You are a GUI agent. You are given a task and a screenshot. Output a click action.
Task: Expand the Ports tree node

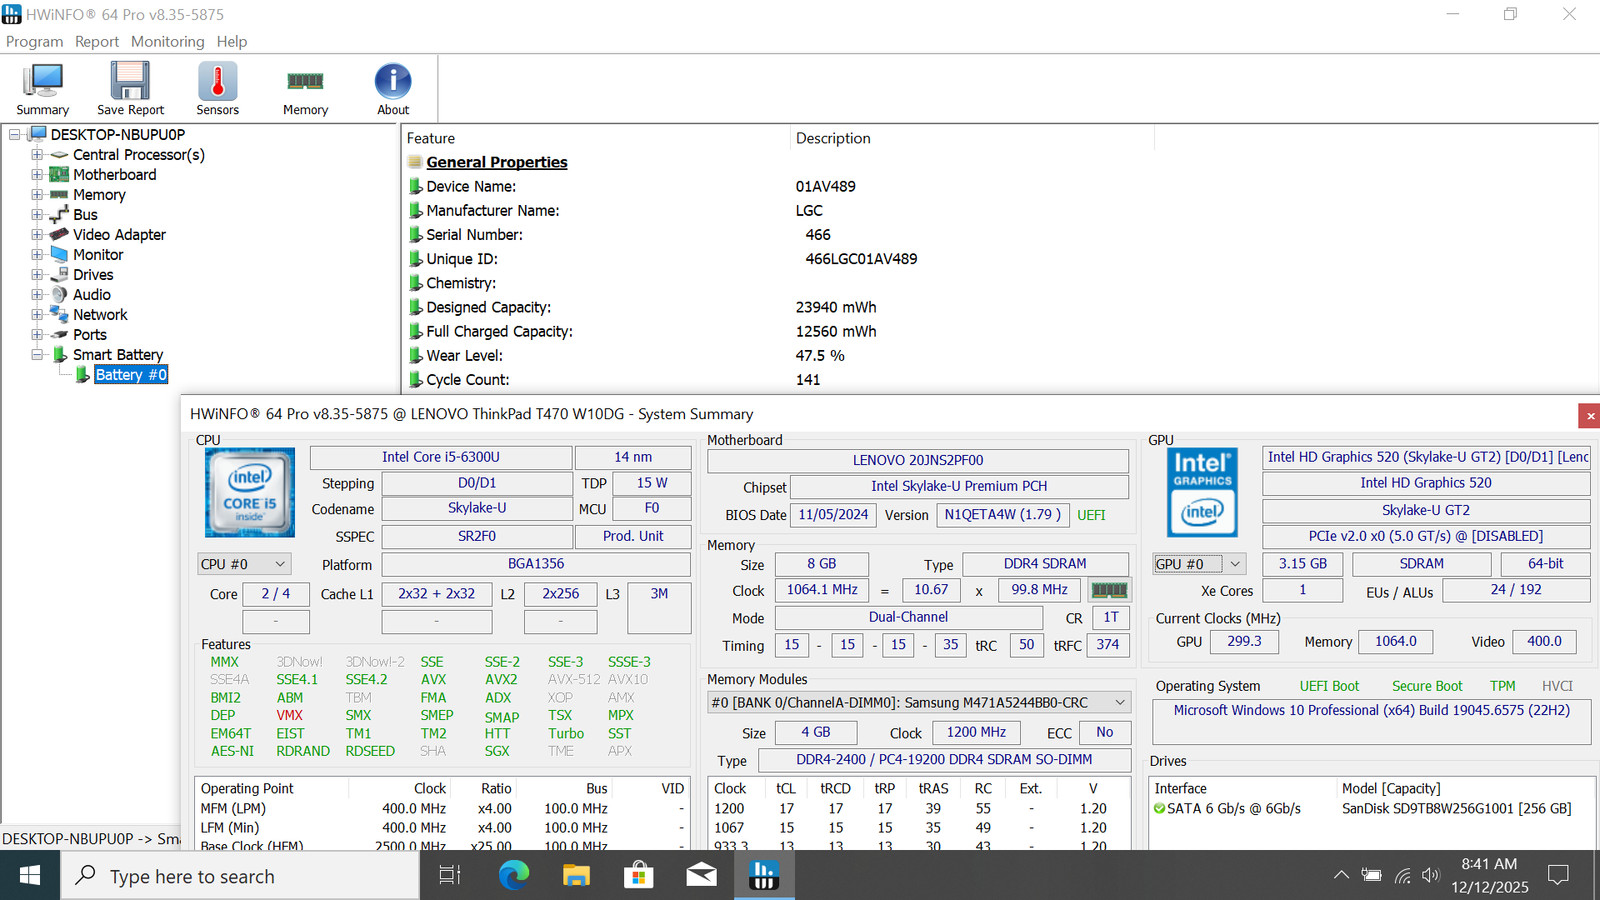click(x=37, y=335)
